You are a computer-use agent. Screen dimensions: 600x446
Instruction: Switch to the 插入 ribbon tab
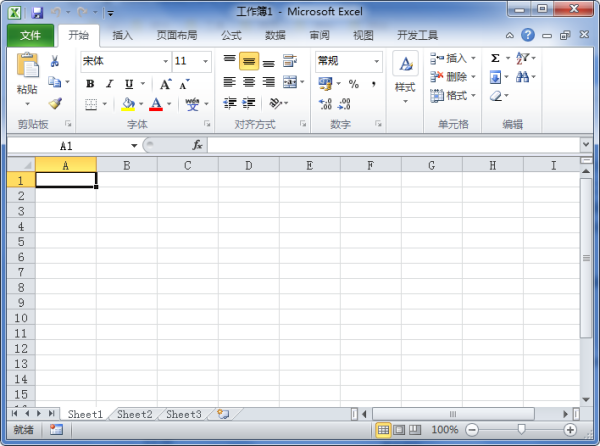click(x=122, y=35)
